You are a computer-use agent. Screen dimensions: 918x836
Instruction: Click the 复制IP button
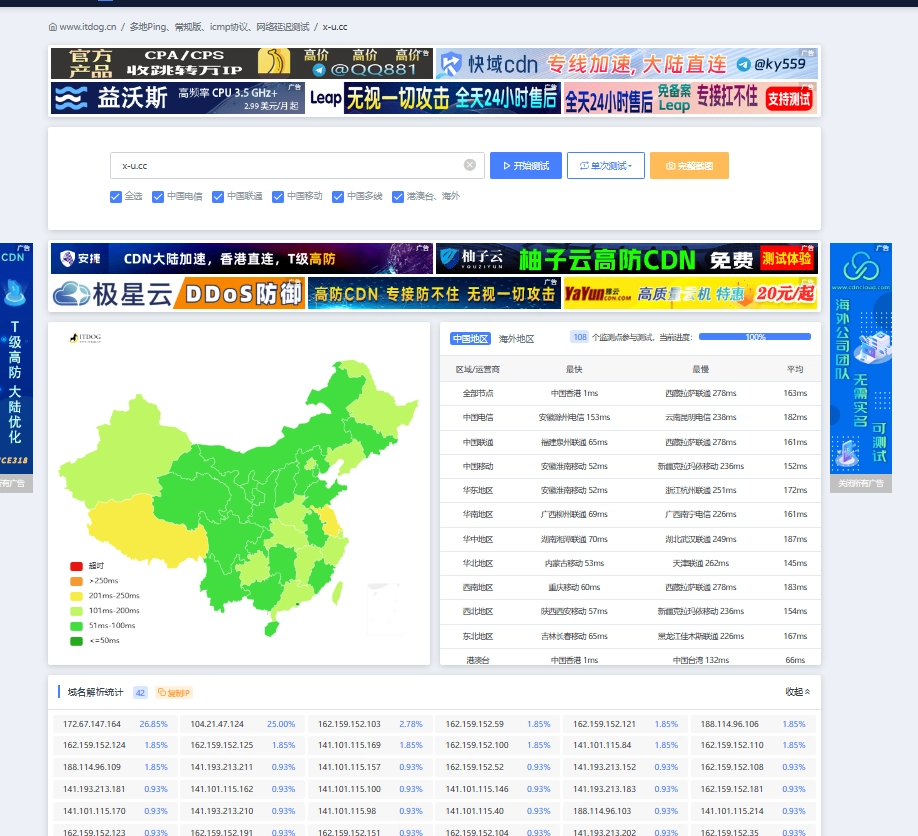click(x=174, y=693)
